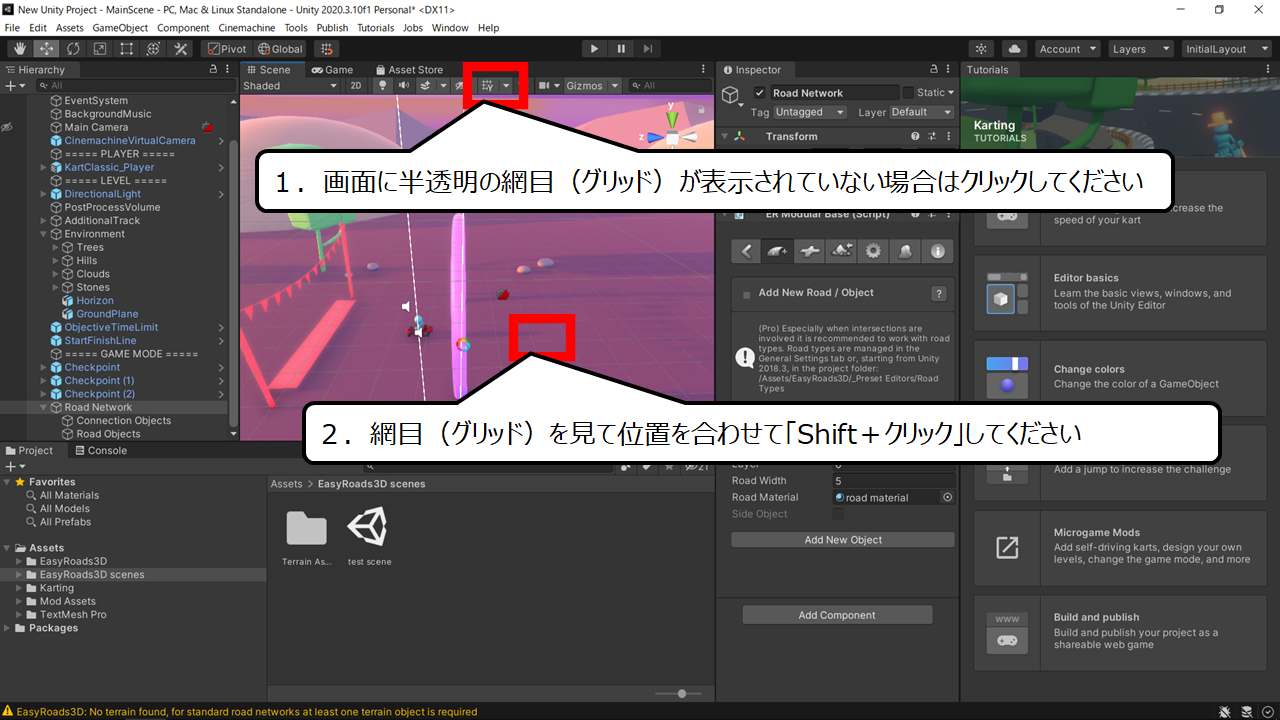Collapse the Transform component
This screenshot has width=1280, height=720.
(724, 136)
